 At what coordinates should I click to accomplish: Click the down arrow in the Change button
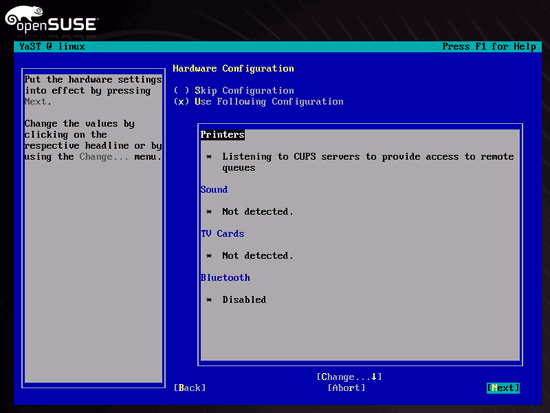coord(374,377)
